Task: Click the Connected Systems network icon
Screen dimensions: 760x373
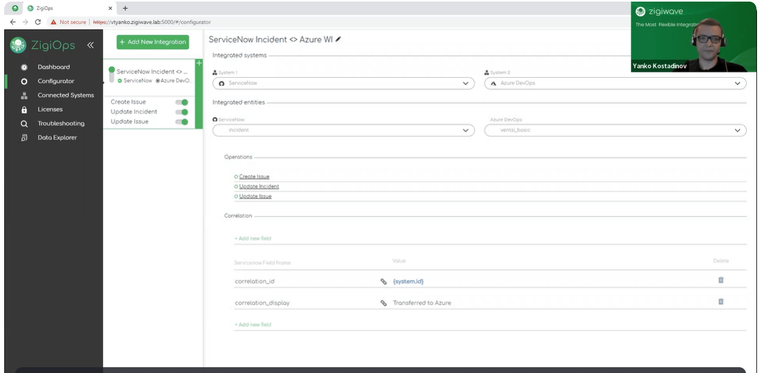Action: [24, 95]
